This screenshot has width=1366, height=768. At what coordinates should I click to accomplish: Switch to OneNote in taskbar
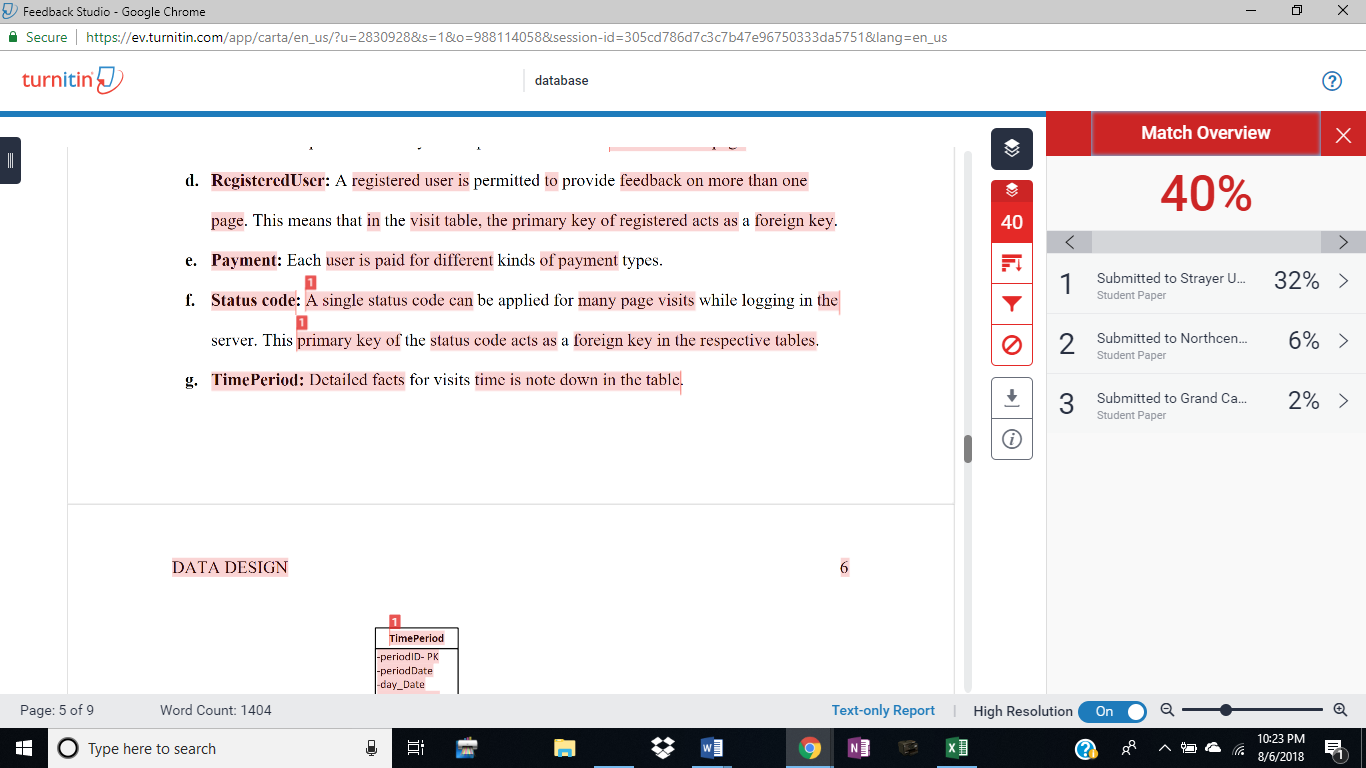[x=858, y=748]
